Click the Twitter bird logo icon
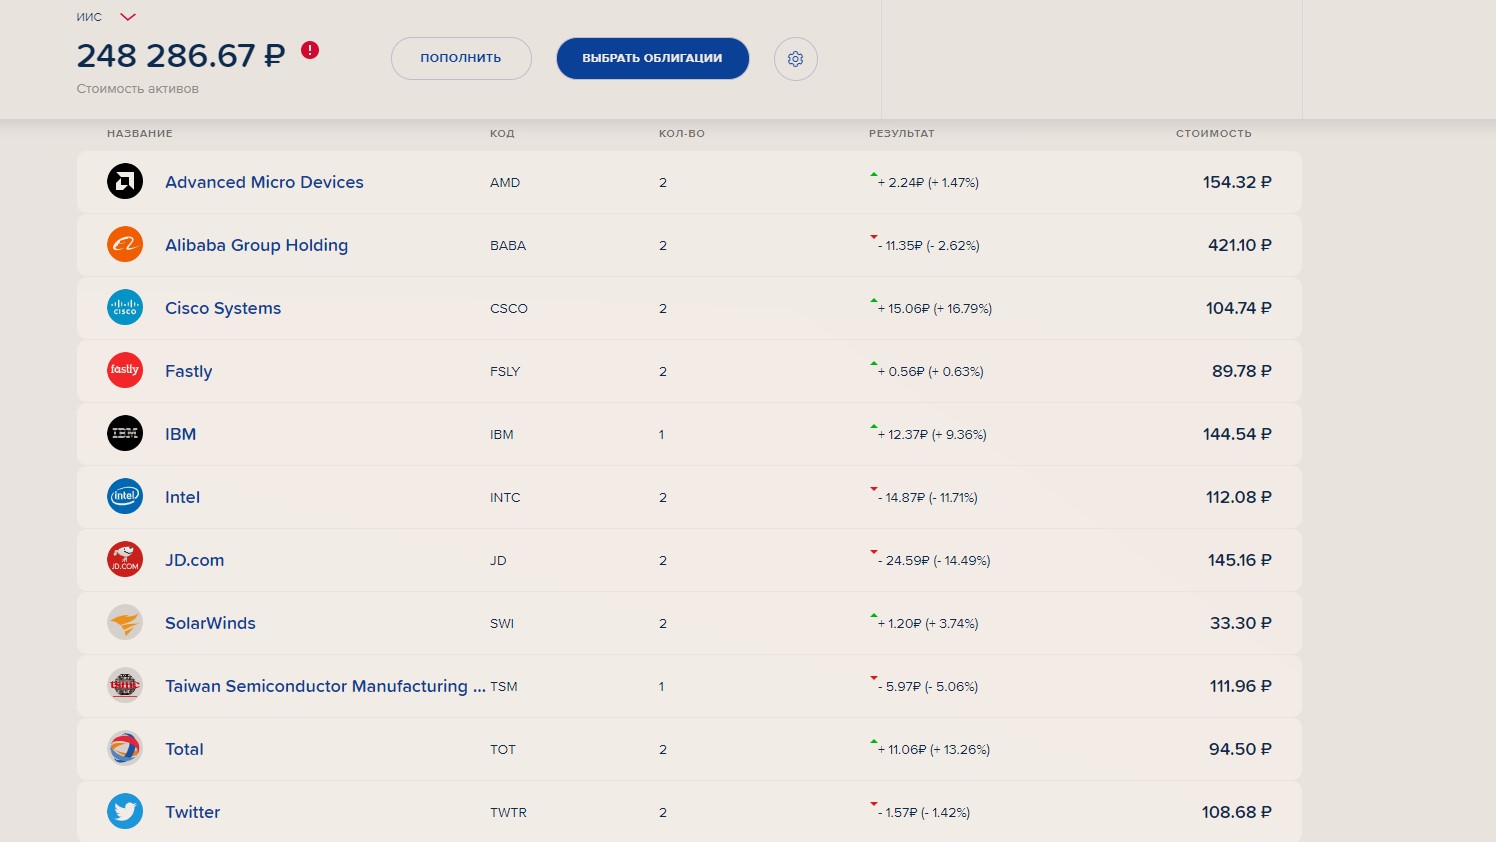The height and width of the screenshot is (842, 1496). (125, 811)
